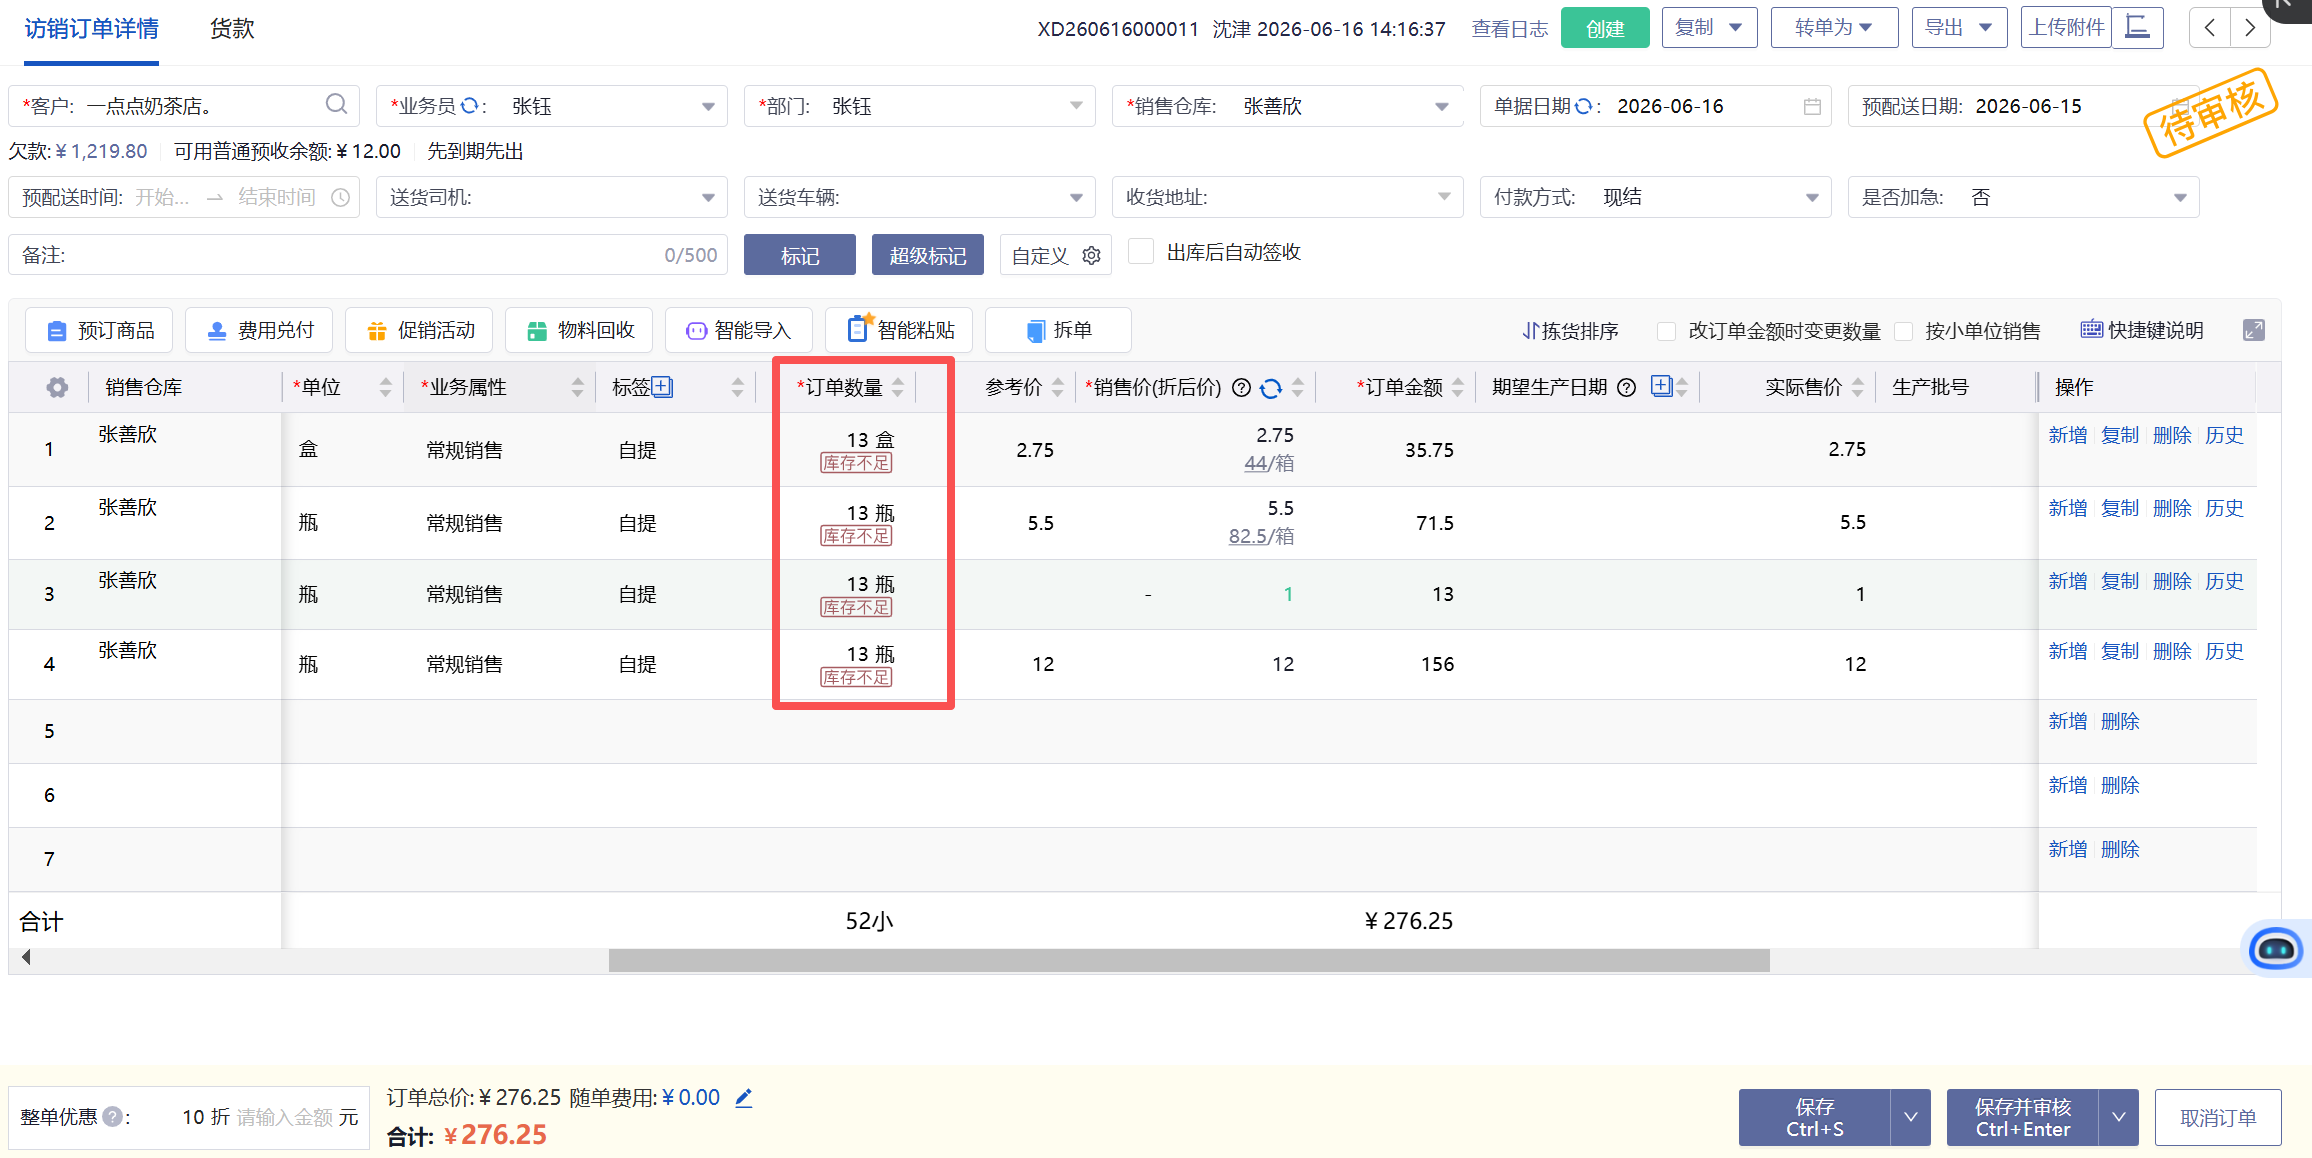Open the 物料回收 toolbar item

[579, 330]
